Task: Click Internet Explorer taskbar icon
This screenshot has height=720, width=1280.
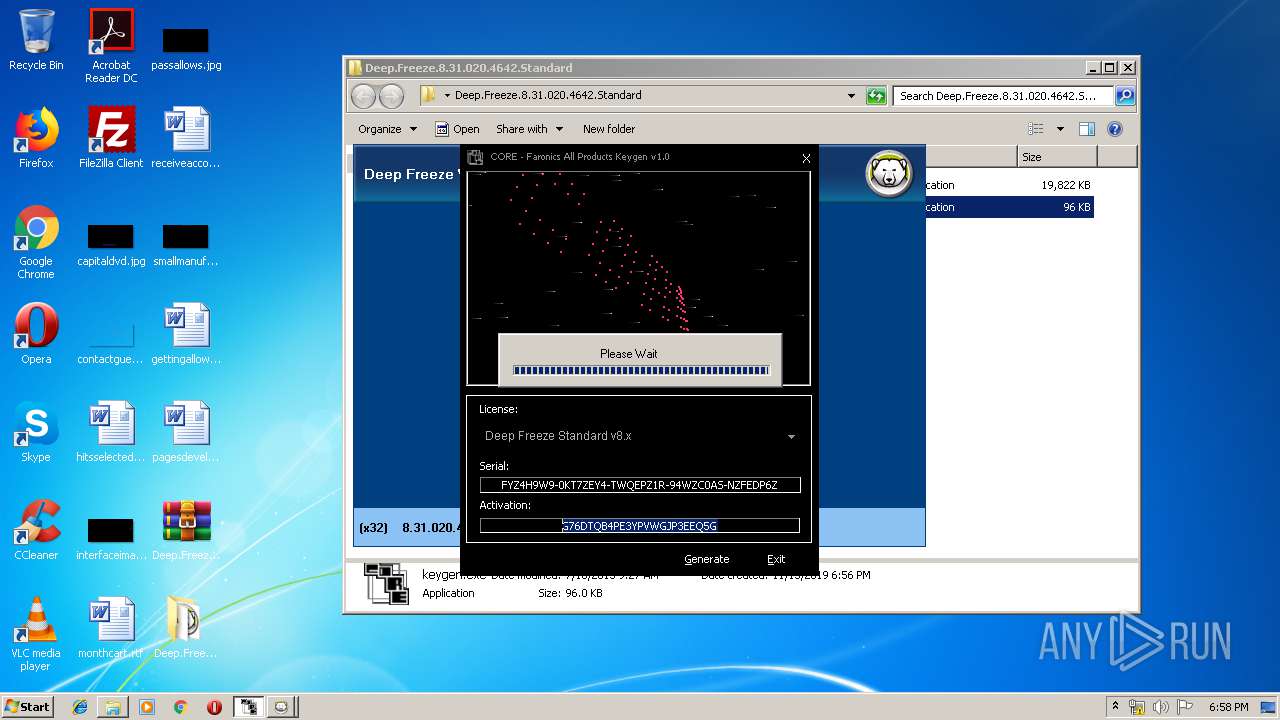Action: [80, 707]
